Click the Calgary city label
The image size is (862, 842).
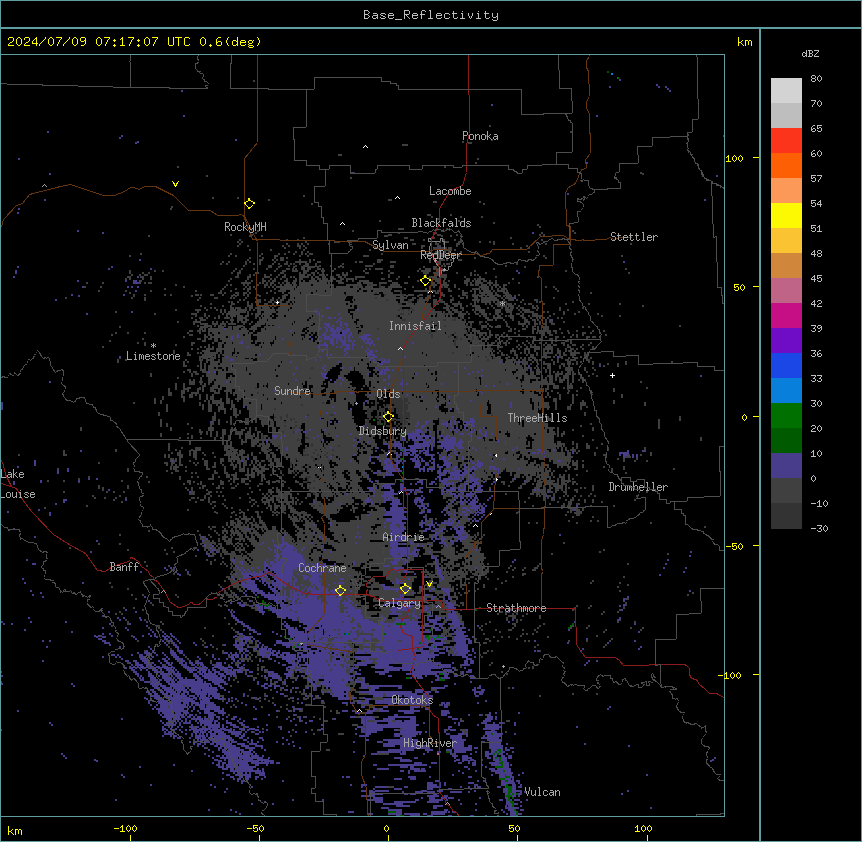point(399,603)
